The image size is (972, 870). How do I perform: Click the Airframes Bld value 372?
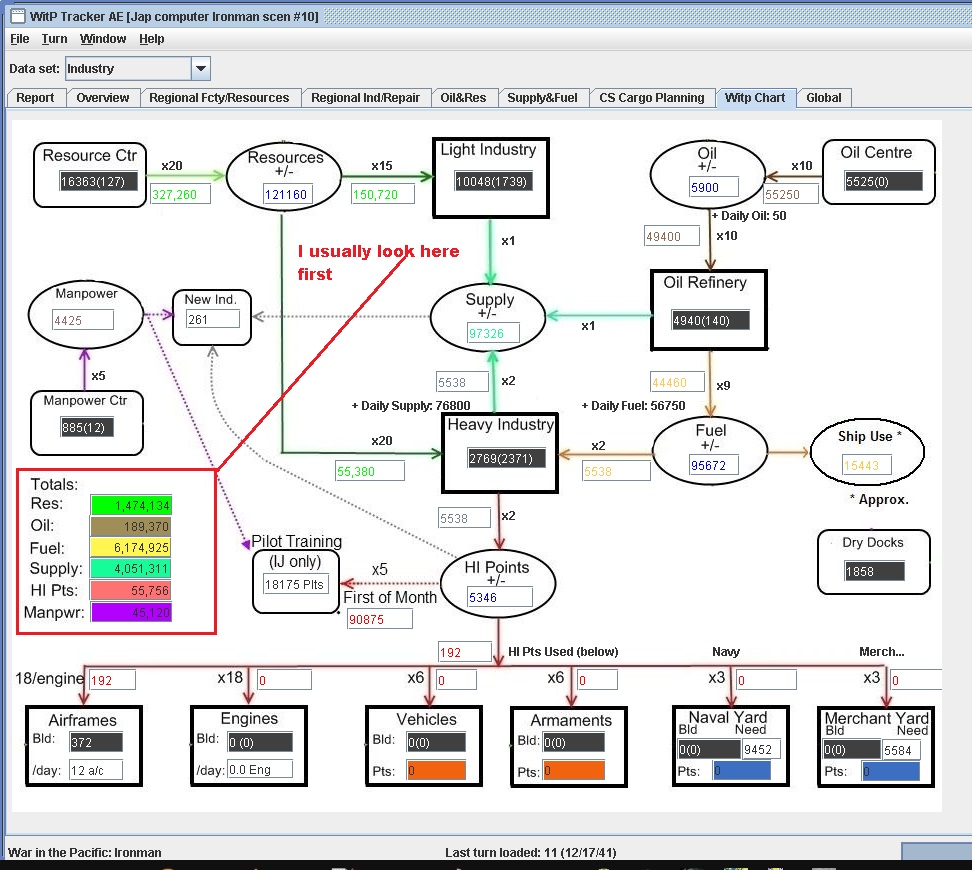tap(96, 742)
